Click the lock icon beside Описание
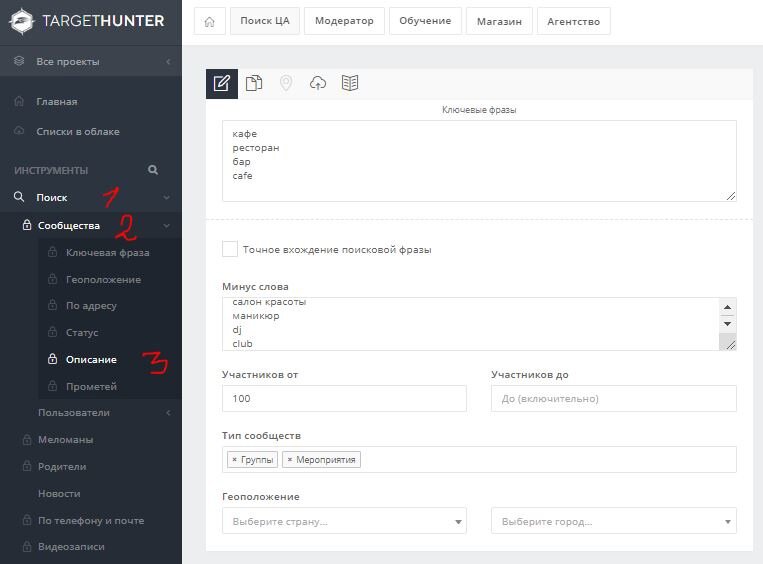The image size is (763, 564). click(x=52, y=359)
